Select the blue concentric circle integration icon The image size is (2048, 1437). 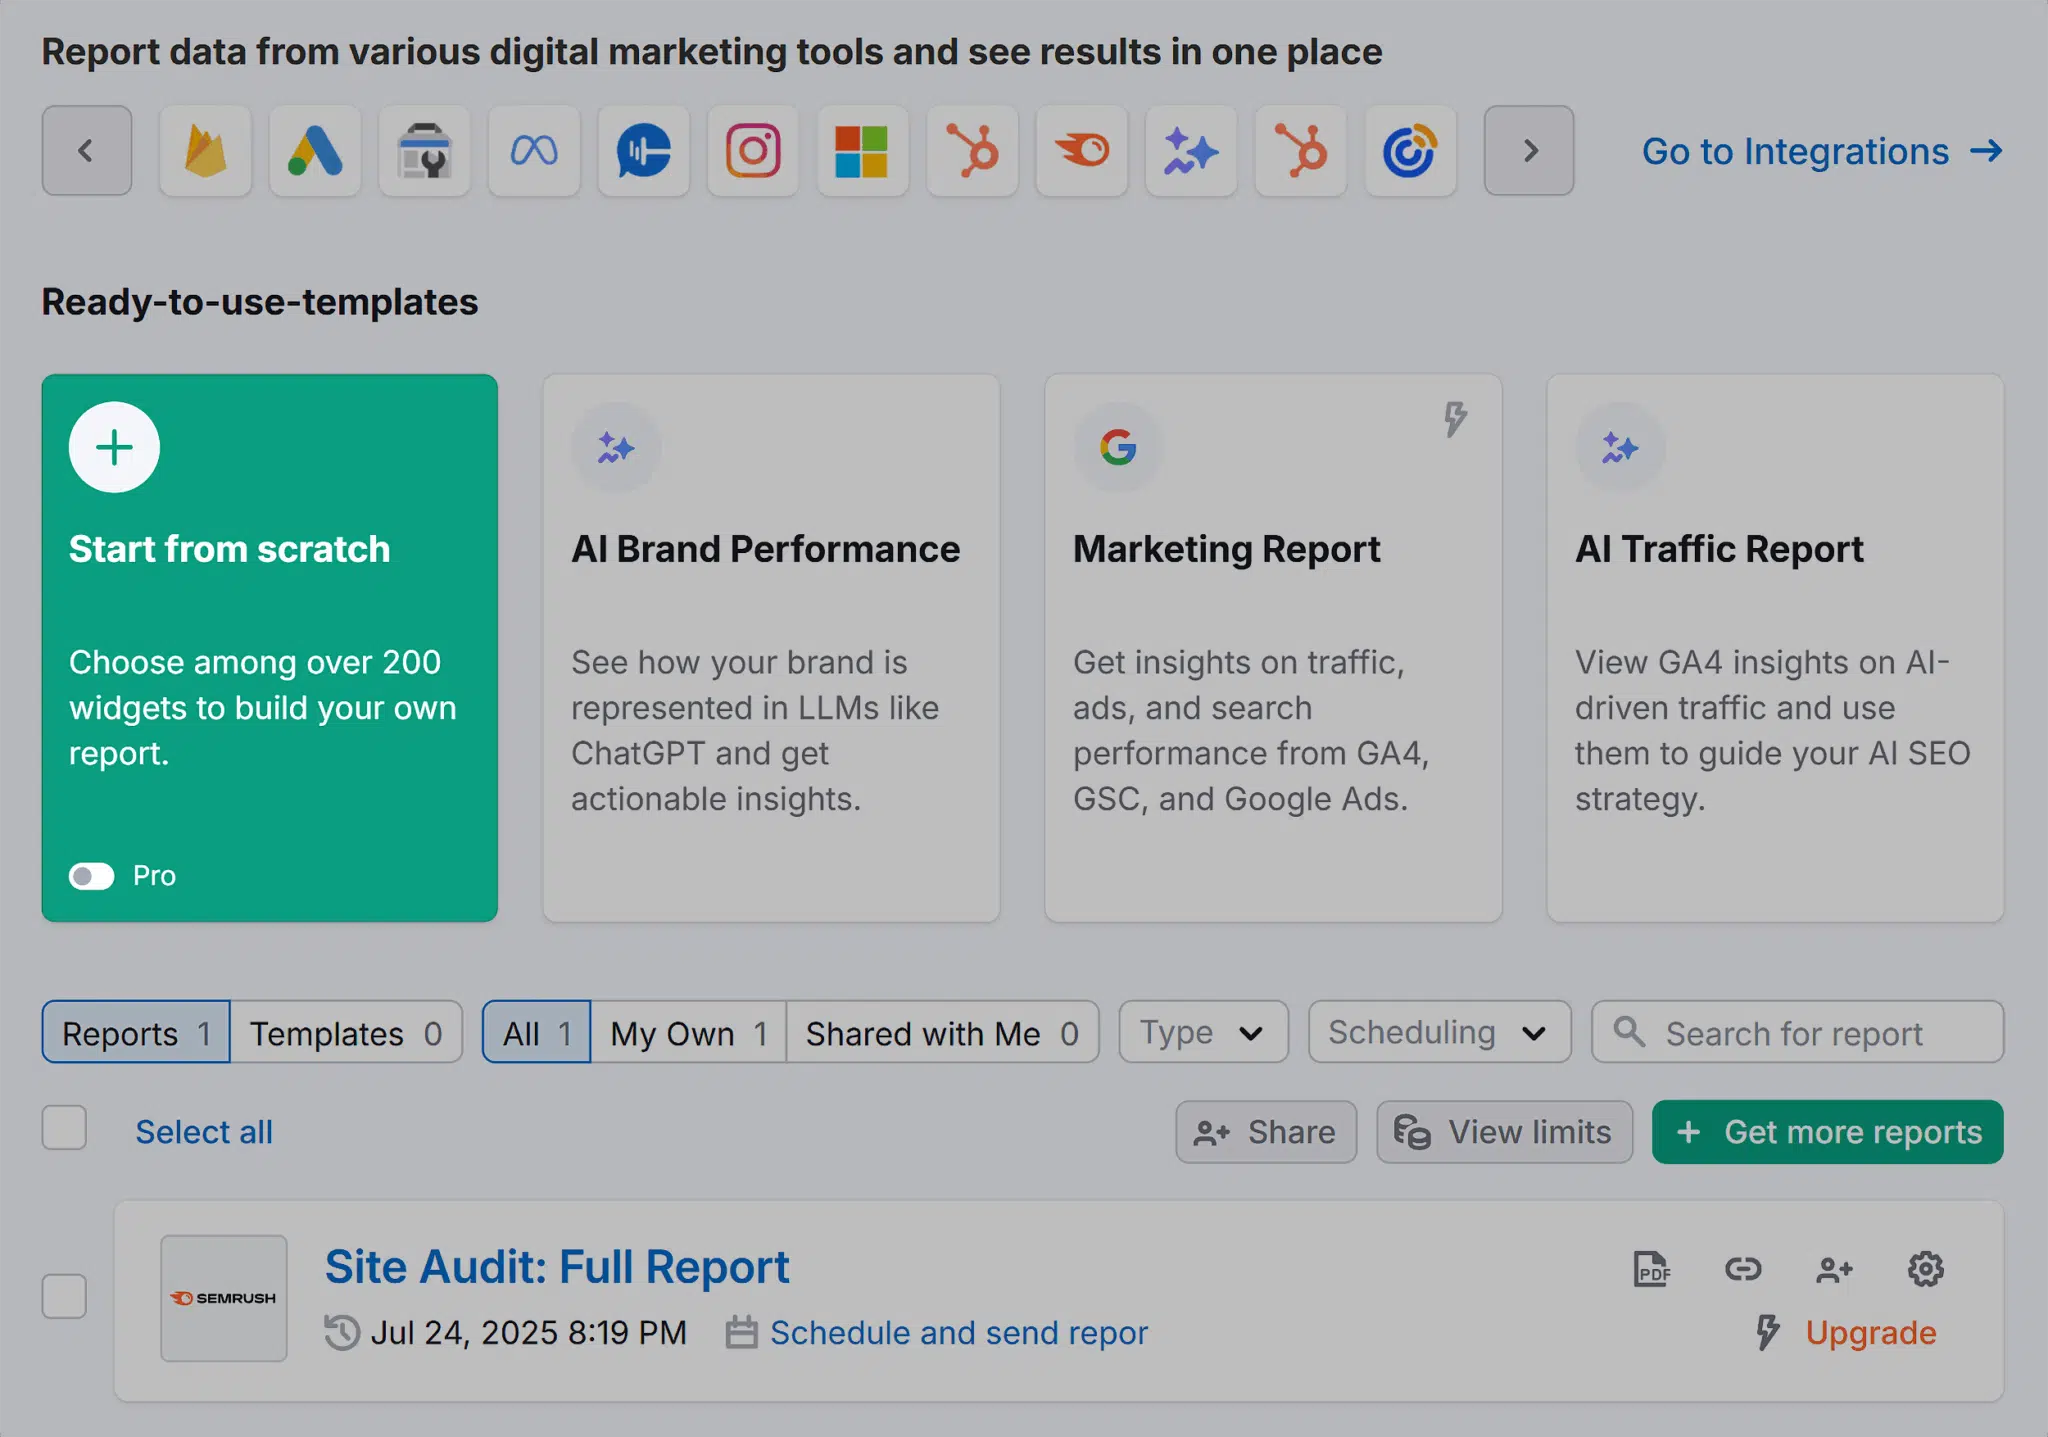pos(1410,151)
